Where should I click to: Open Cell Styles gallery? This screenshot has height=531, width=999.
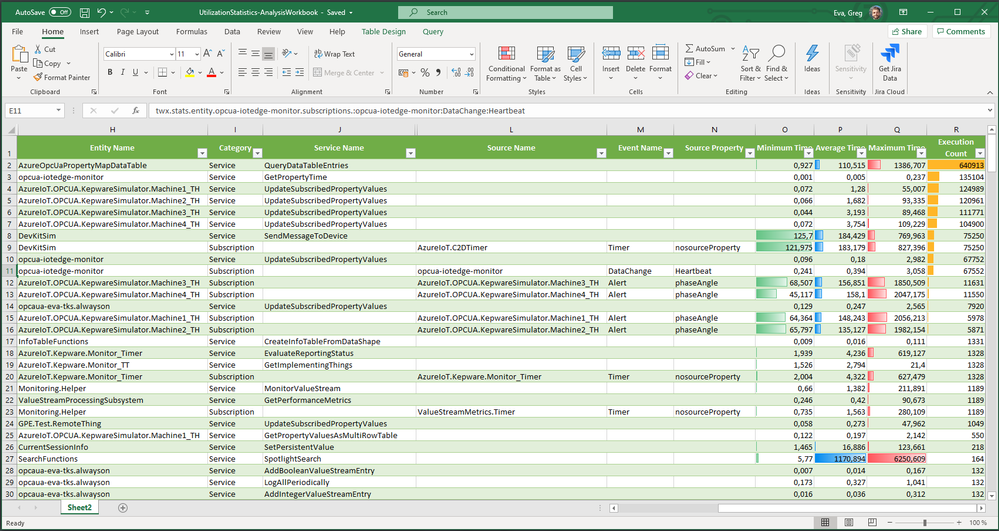tap(576, 64)
